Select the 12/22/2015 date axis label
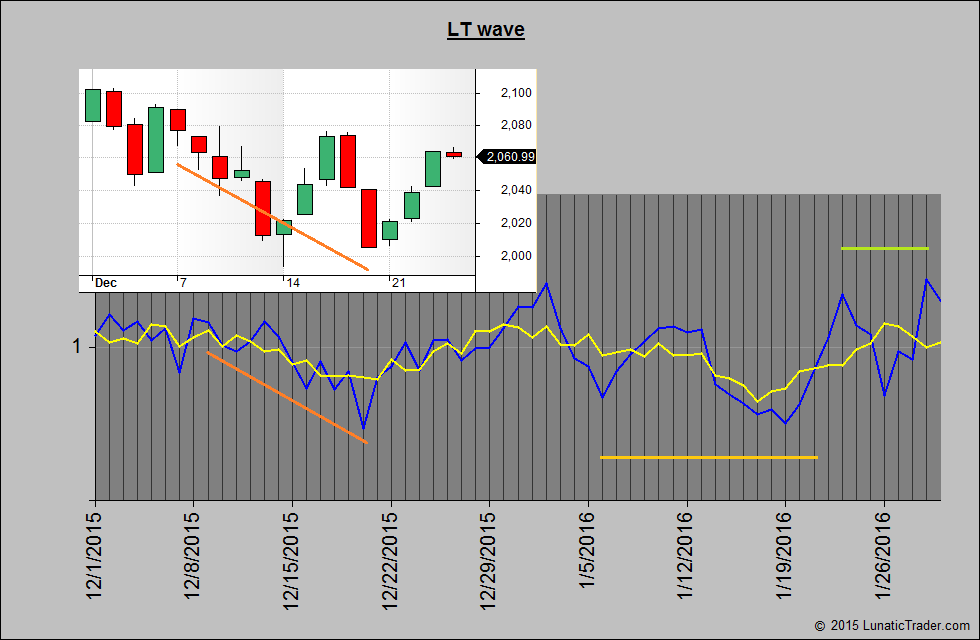Image resolution: width=980 pixels, height=640 pixels. 391,557
